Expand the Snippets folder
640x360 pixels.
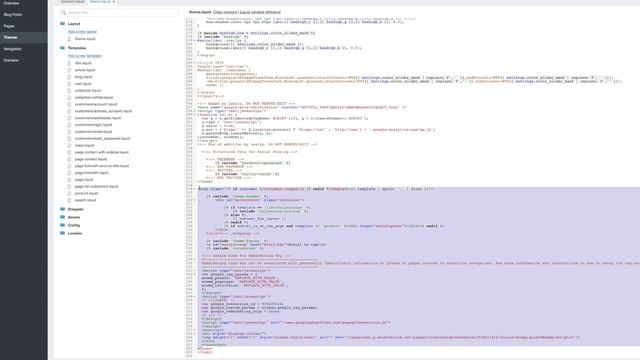click(76, 209)
